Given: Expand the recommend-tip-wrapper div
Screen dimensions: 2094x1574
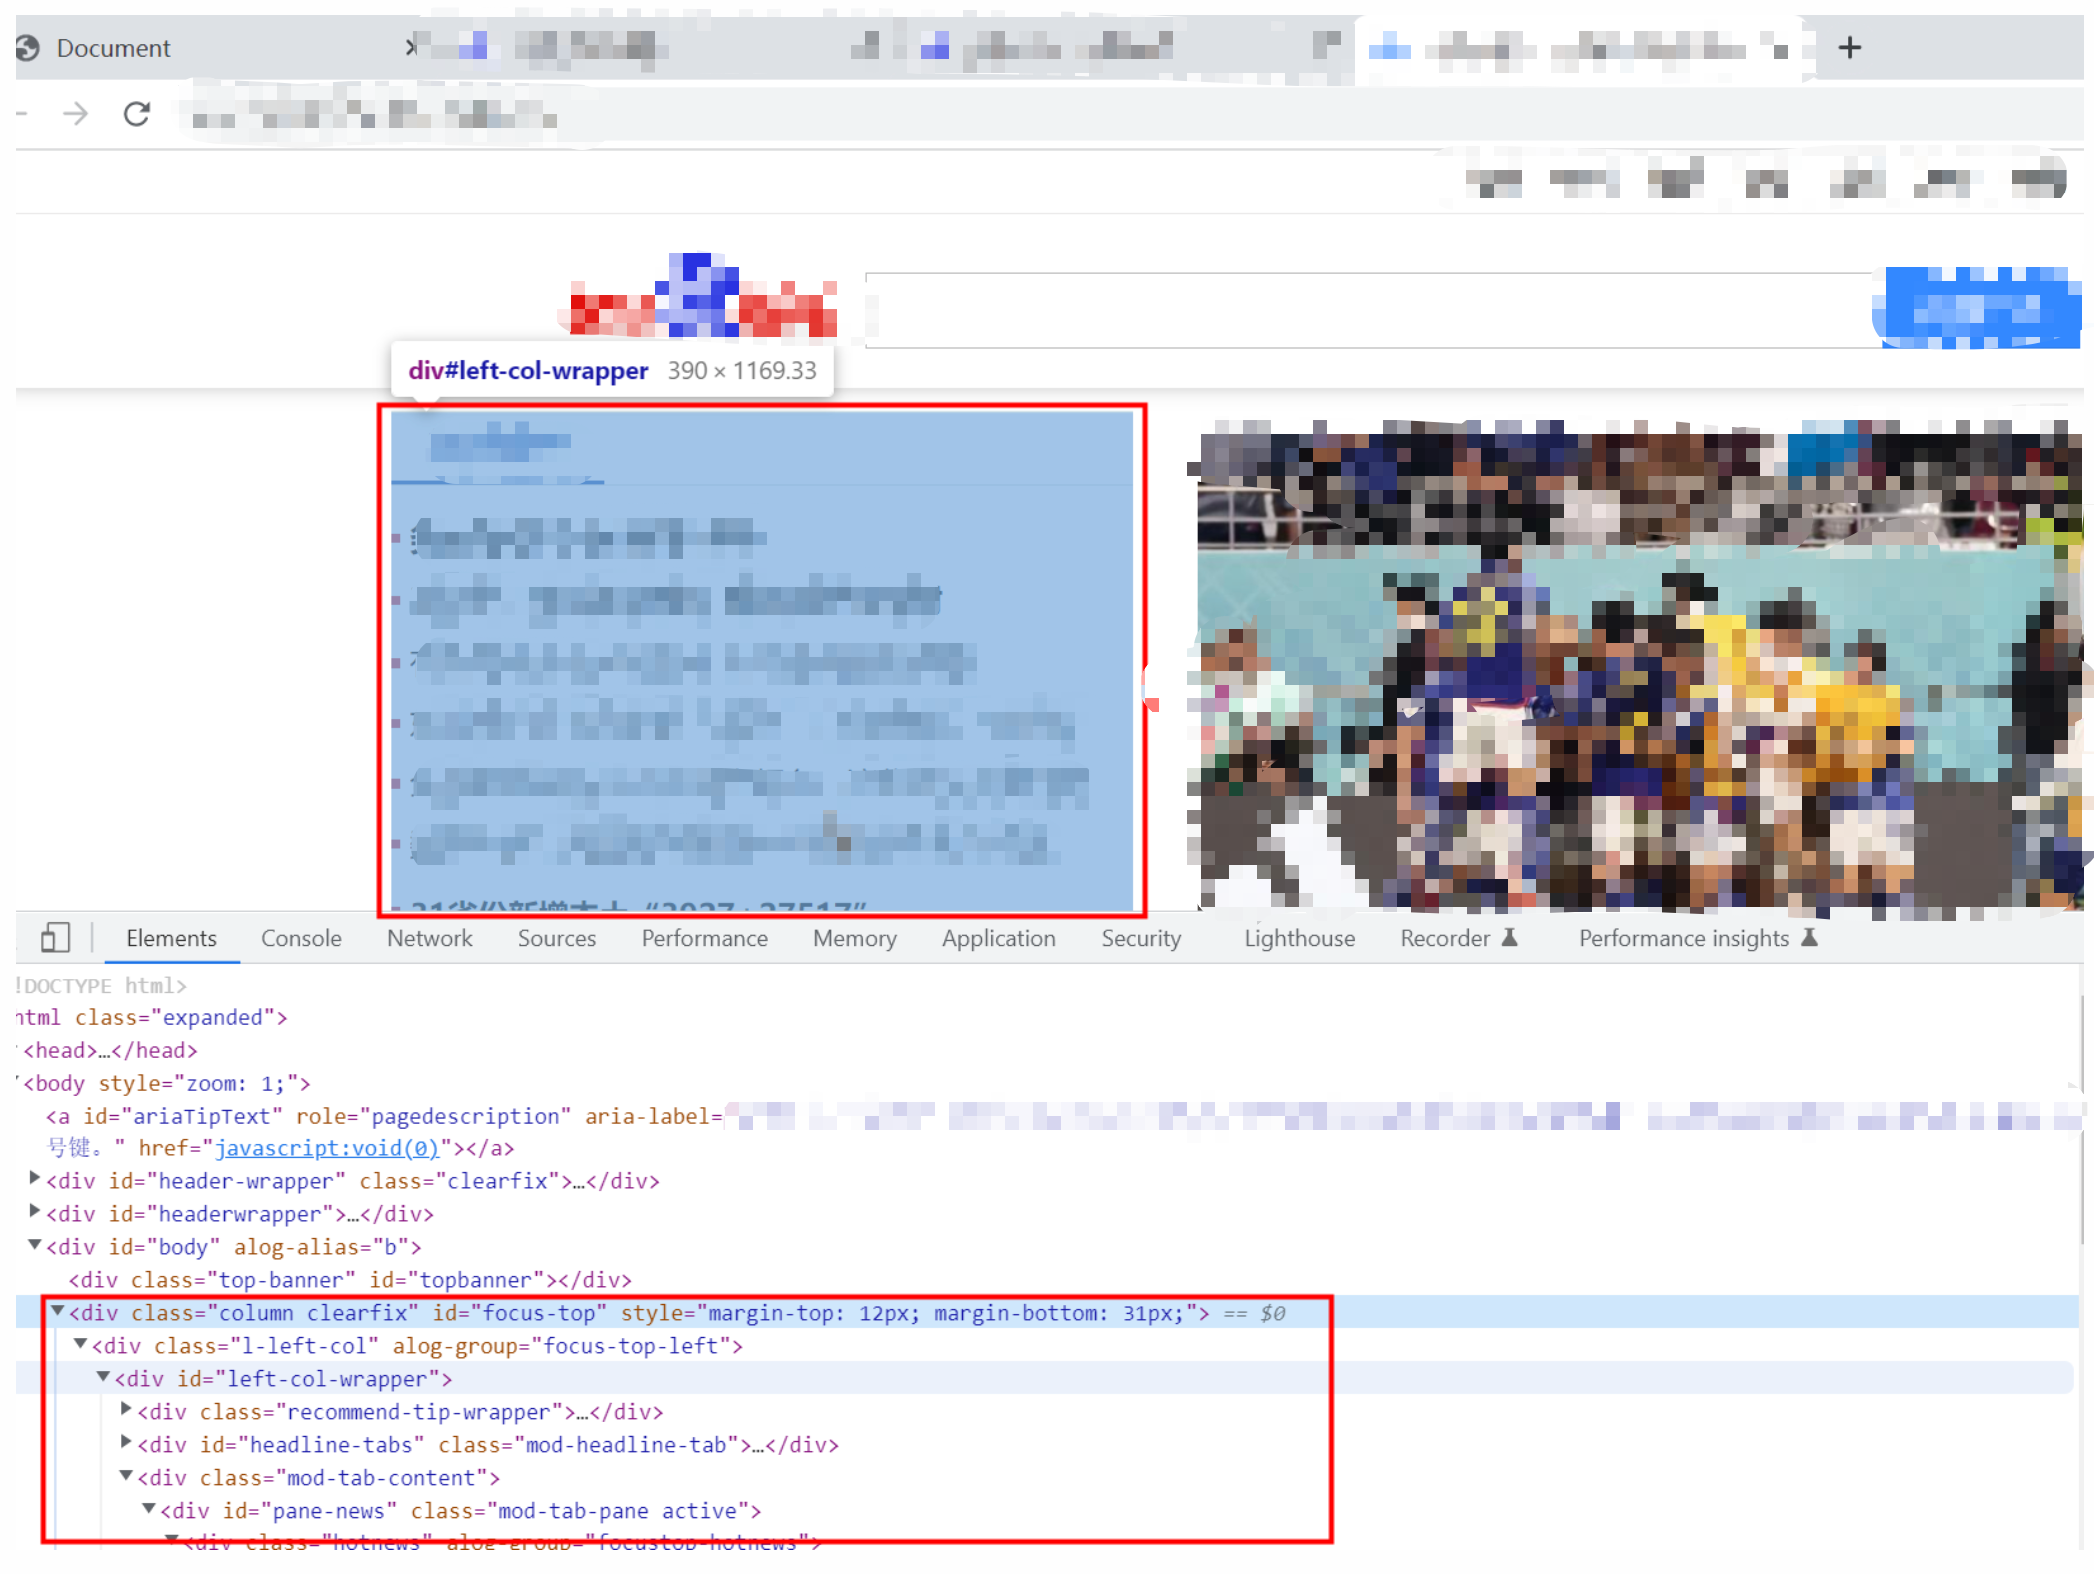Looking at the screenshot, I should point(126,1411).
